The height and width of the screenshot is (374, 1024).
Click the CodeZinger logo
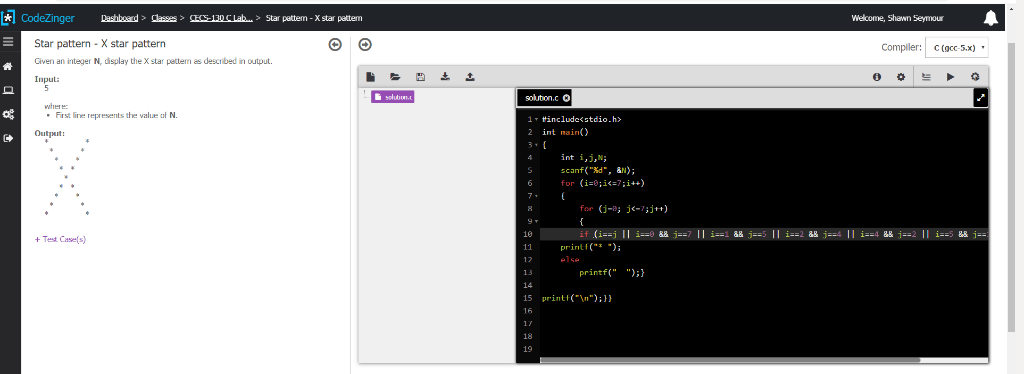[38, 18]
